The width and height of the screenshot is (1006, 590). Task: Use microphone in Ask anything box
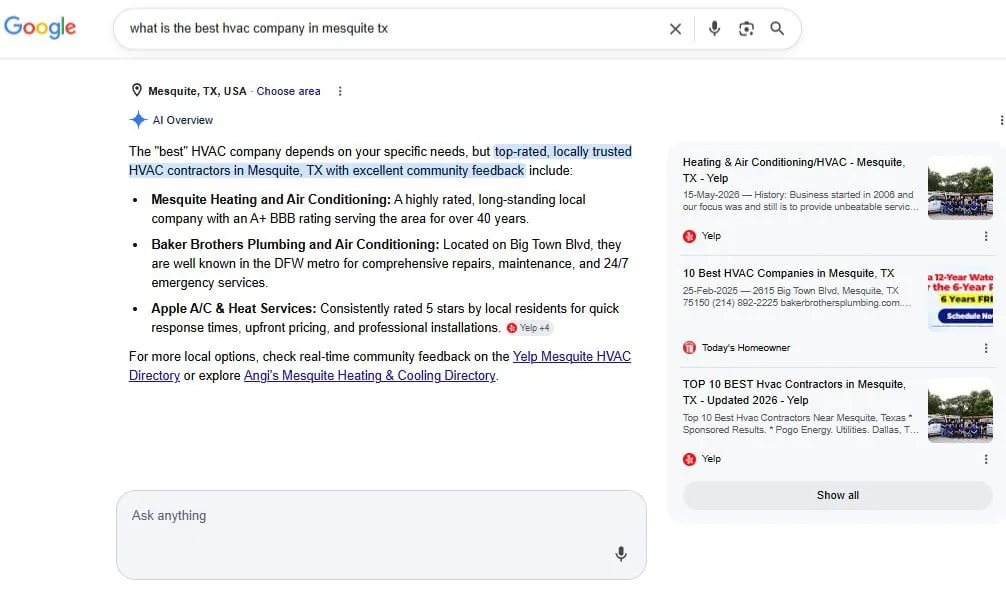[620, 553]
